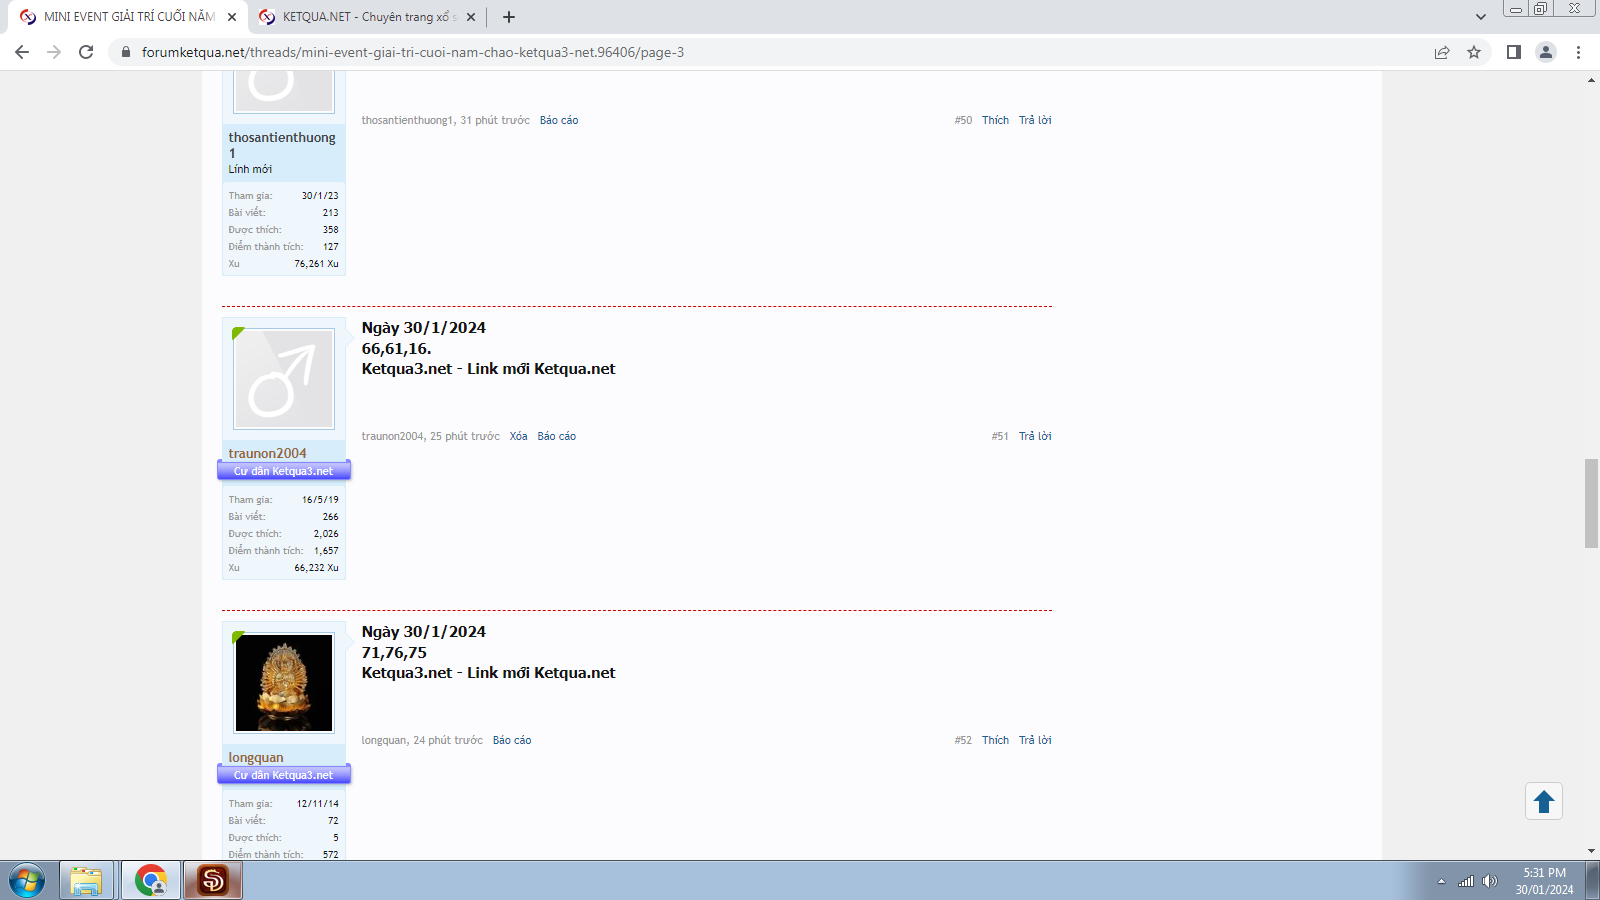Reply to post #51 via Trả lời
This screenshot has width=1600, height=900.
pyautogui.click(x=1035, y=436)
